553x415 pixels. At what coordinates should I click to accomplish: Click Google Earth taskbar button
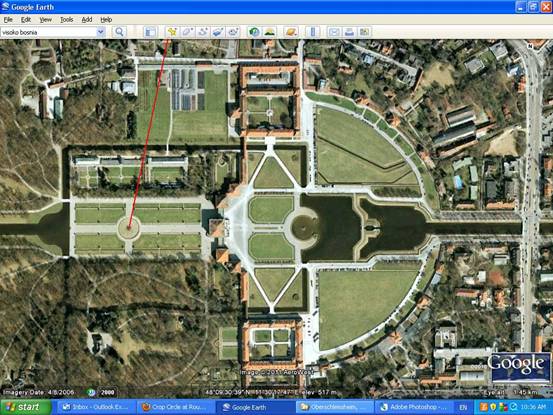coord(255,407)
